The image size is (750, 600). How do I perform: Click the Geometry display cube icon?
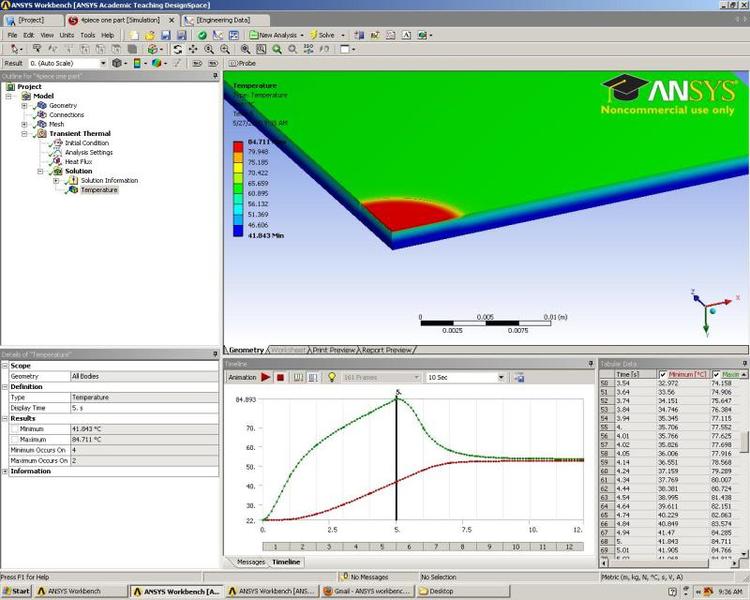point(117,63)
